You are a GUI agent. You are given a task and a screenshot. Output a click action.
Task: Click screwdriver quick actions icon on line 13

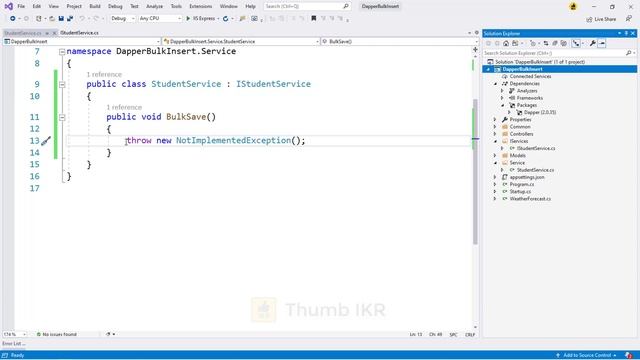tap(46, 141)
